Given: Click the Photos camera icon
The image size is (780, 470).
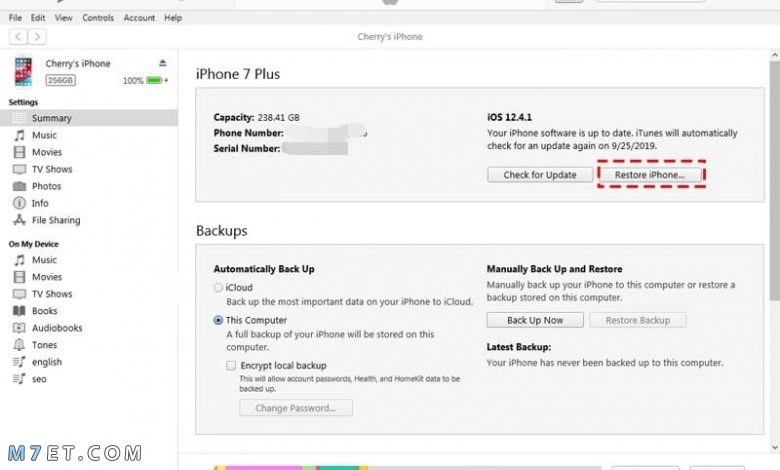Looking at the screenshot, I should pyautogui.click(x=19, y=187).
